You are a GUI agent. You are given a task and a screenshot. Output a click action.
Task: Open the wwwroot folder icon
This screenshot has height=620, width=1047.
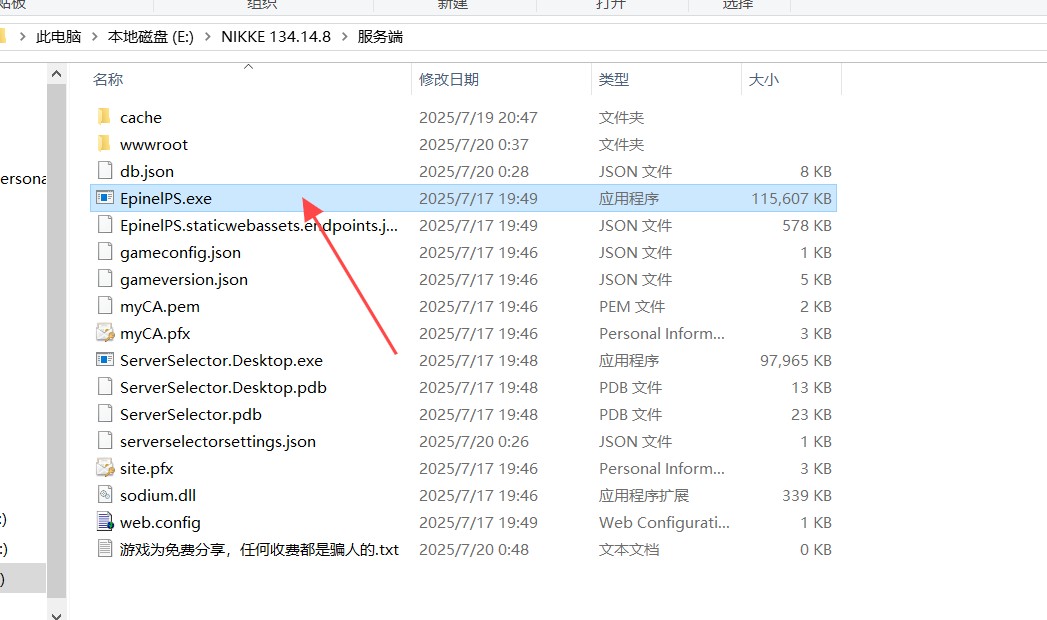(104, 144)
